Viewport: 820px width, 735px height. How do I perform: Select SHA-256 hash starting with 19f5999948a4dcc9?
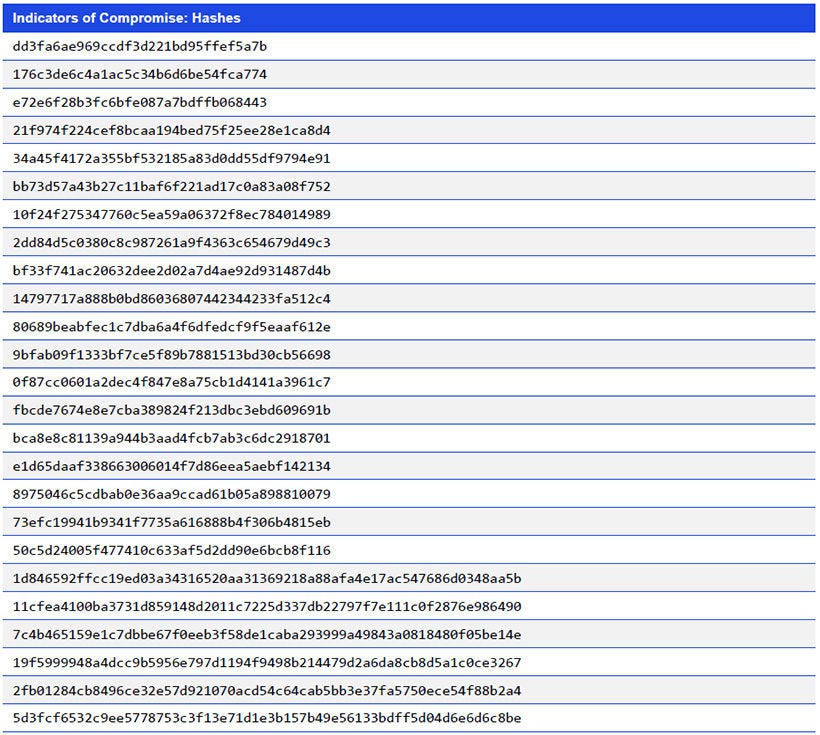[x=267, y=663]
